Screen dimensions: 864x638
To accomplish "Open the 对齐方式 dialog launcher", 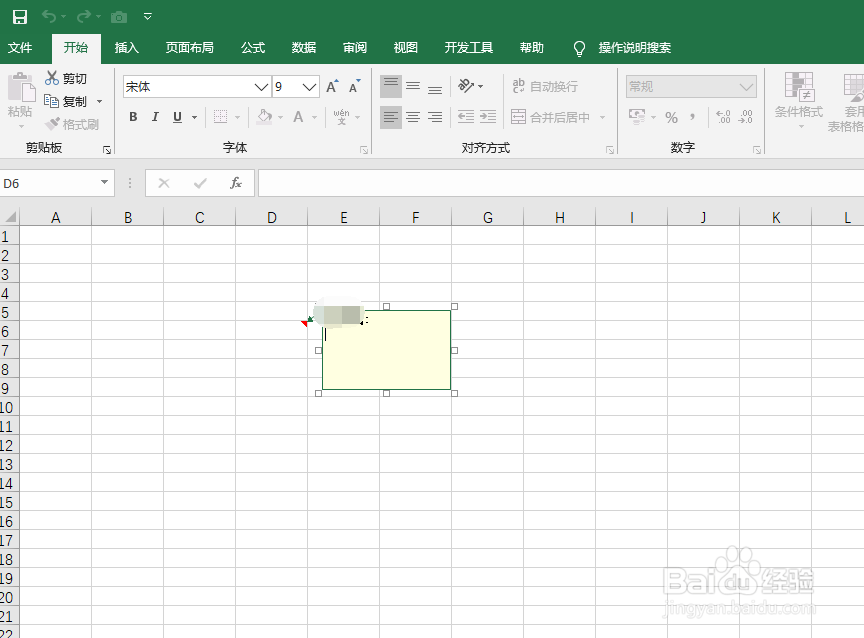I will [x=610, y=150].
